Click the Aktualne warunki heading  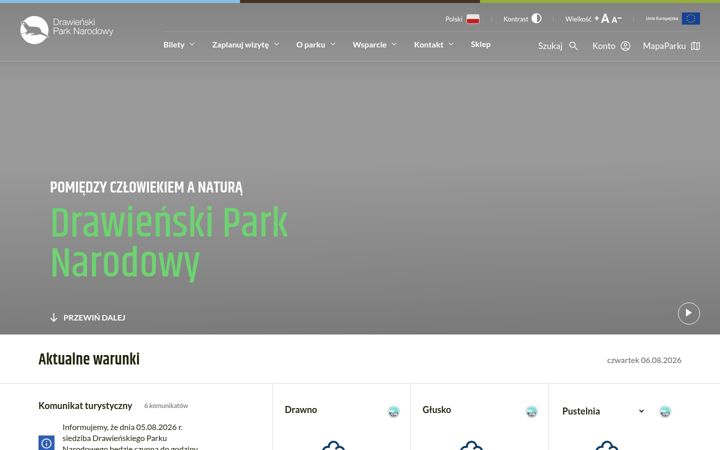pyautogui.click(x=89, y=359)
